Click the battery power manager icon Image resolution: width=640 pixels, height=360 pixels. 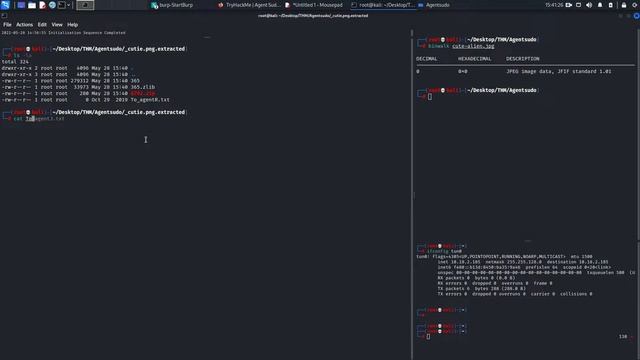pyautogui.click(x=611, y=5)
